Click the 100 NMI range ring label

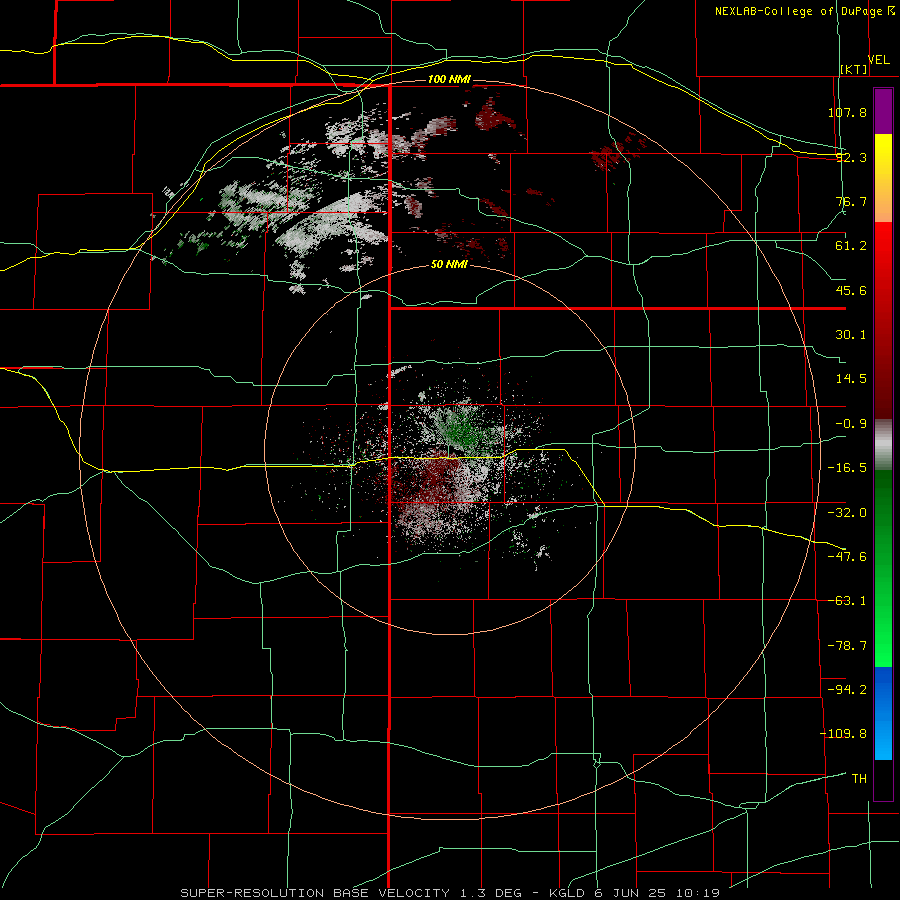[449, 79]
